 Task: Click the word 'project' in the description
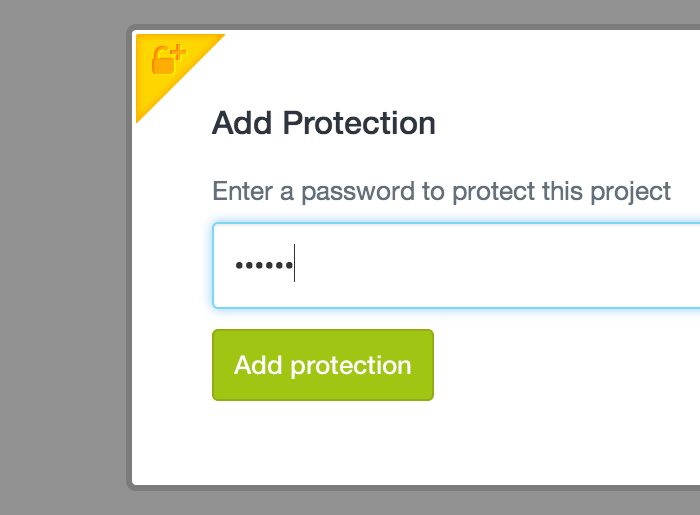pos(630,192)
